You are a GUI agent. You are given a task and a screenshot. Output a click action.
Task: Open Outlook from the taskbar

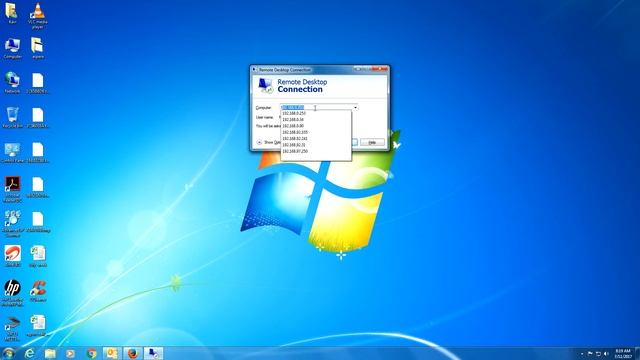click(112, 353)
